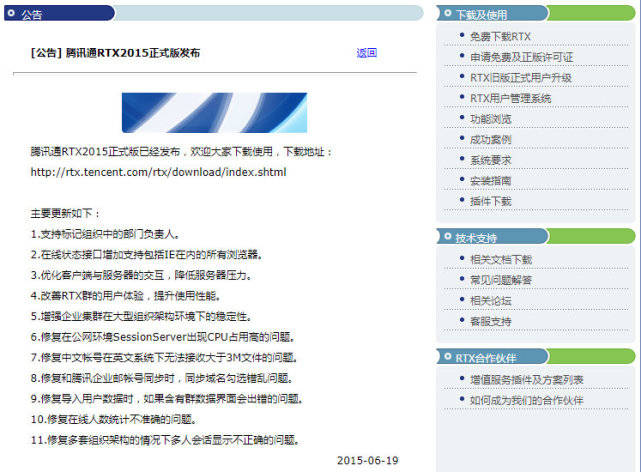This screenshot has width=641, height=472.
Task: Open 增值服务插件及方案列表 link
Action: [x=527, y=380]
